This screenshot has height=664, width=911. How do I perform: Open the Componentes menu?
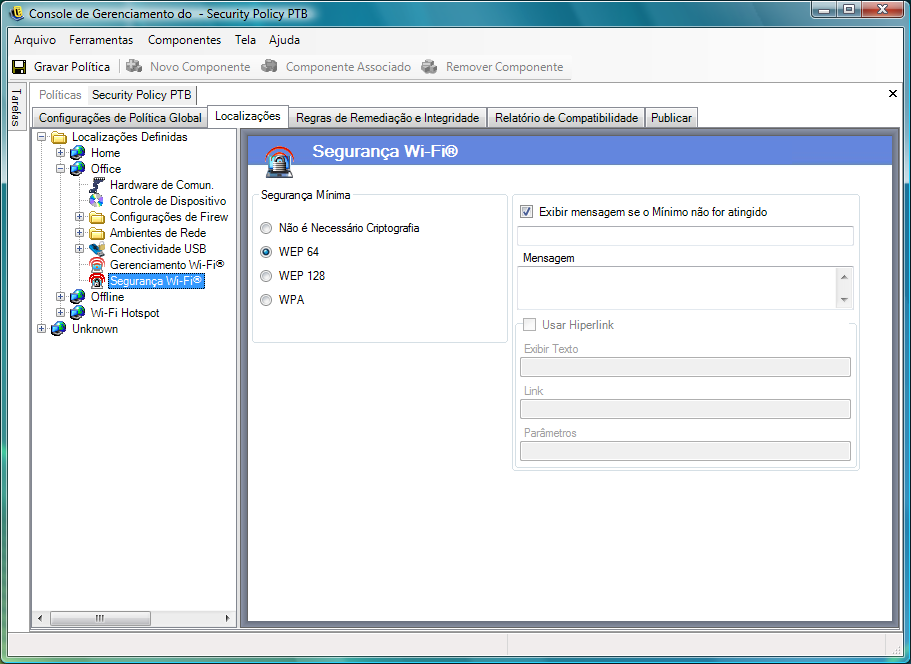[184, 40]
